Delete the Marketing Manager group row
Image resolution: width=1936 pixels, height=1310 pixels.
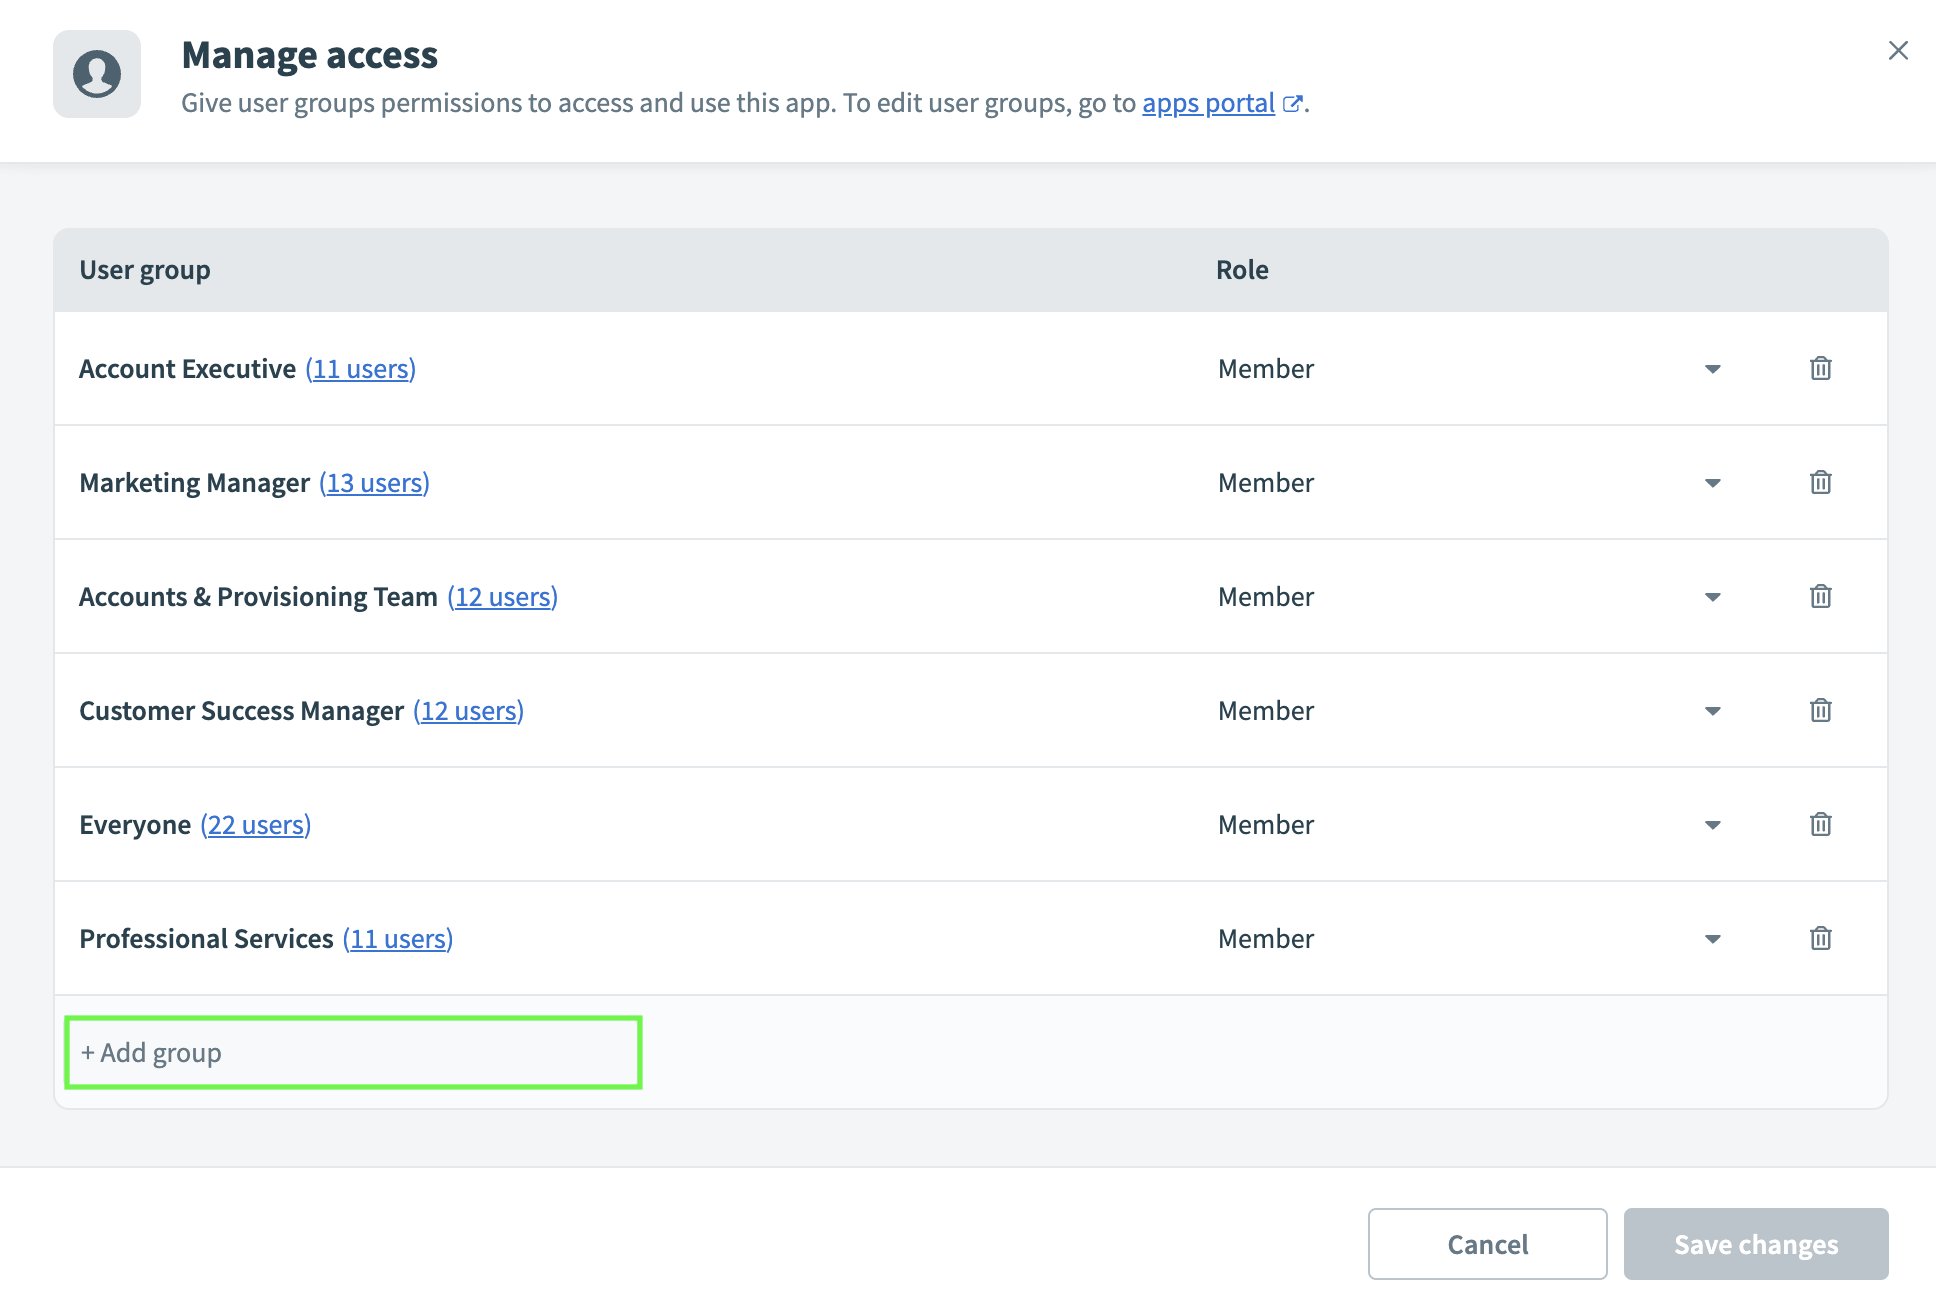click(1820, 483)
